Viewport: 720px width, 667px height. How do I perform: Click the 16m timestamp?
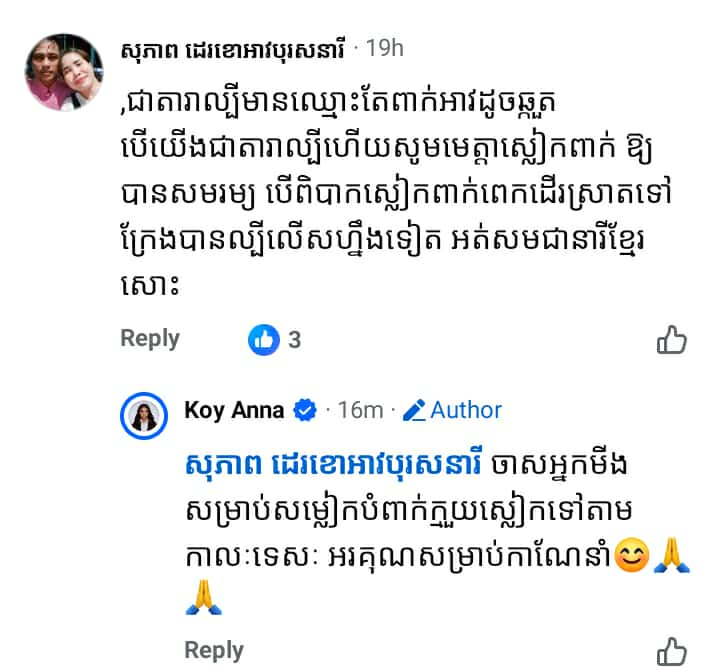(361, 410)
